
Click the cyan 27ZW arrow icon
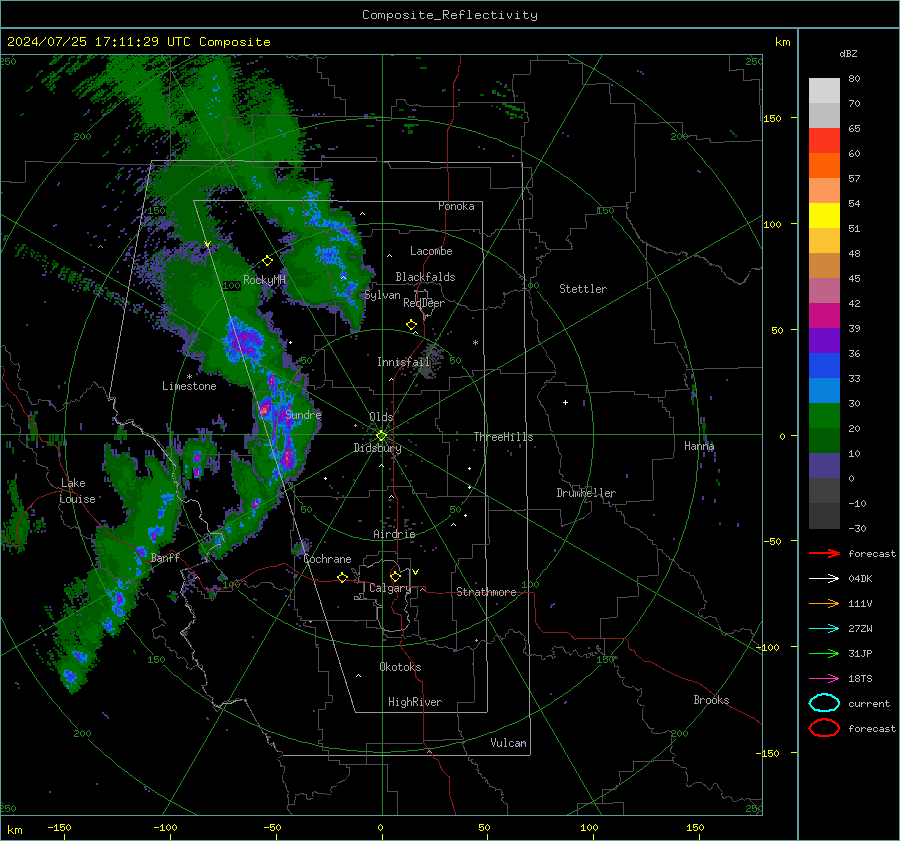coord(824,629)
